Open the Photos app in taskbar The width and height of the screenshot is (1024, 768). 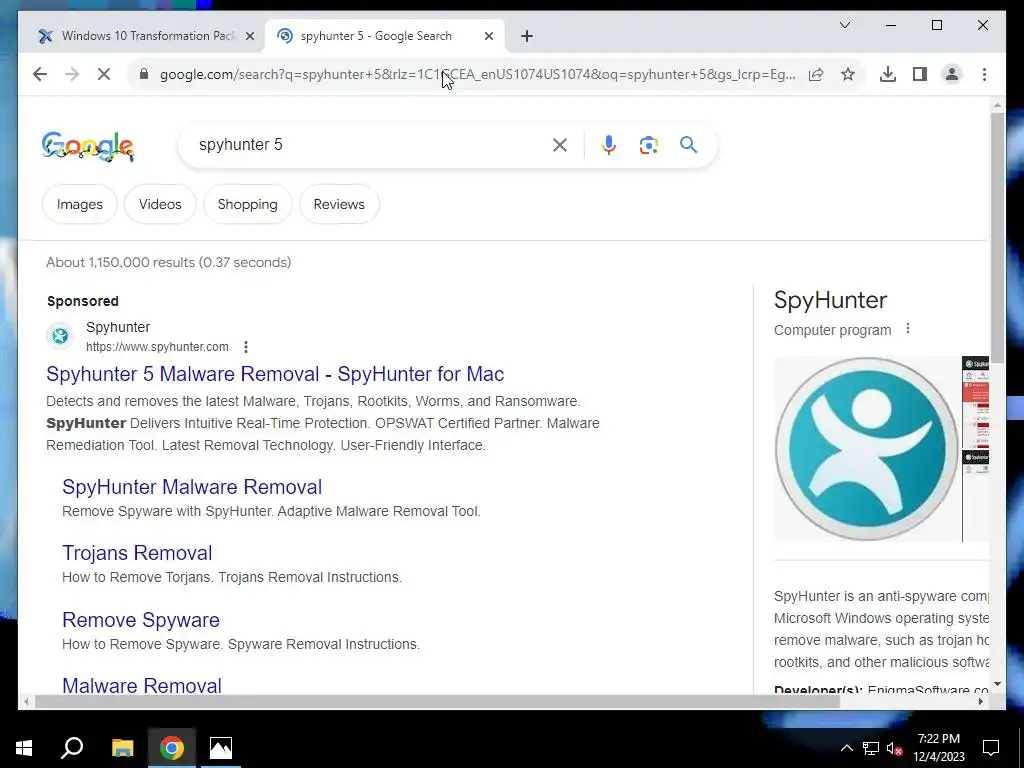pyautogui.click(x=221, y=748)
